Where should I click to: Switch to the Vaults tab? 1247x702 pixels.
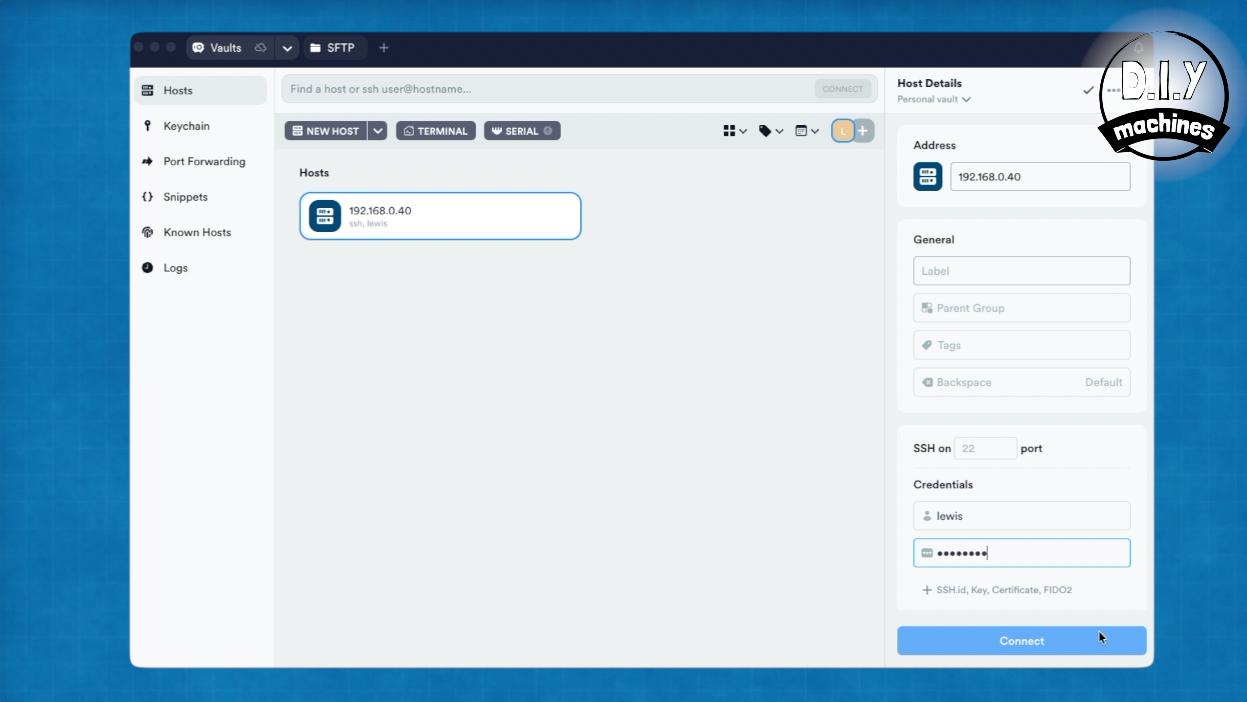[217, 48]
